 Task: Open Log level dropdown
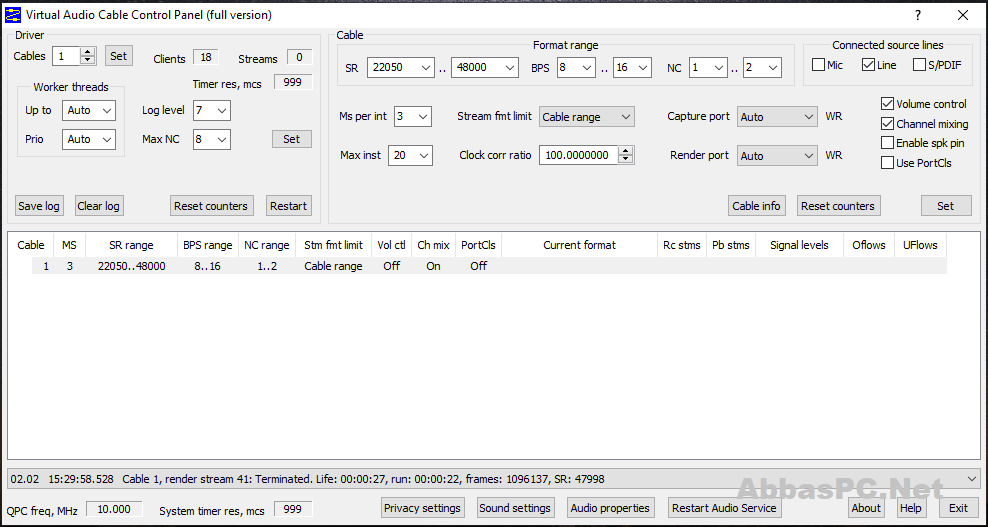coord(212,110)
